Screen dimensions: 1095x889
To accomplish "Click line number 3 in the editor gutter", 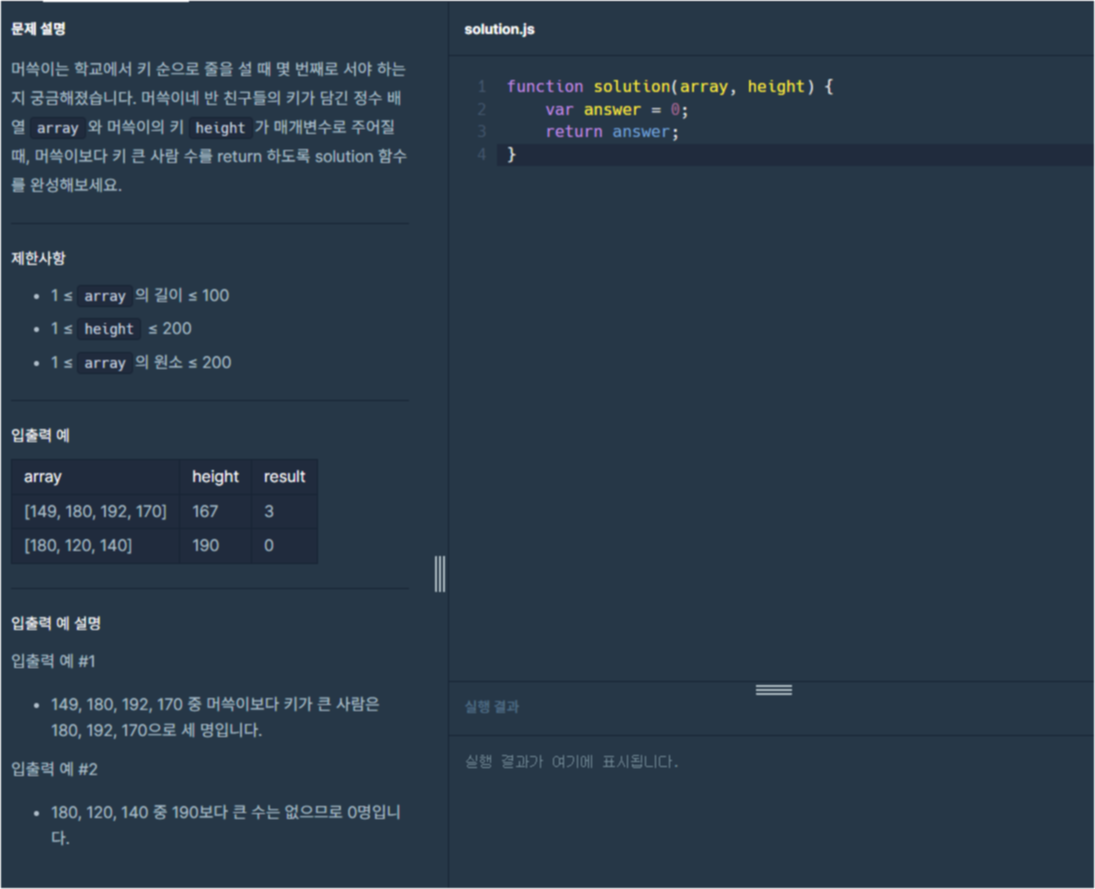I will coord(481,132).
